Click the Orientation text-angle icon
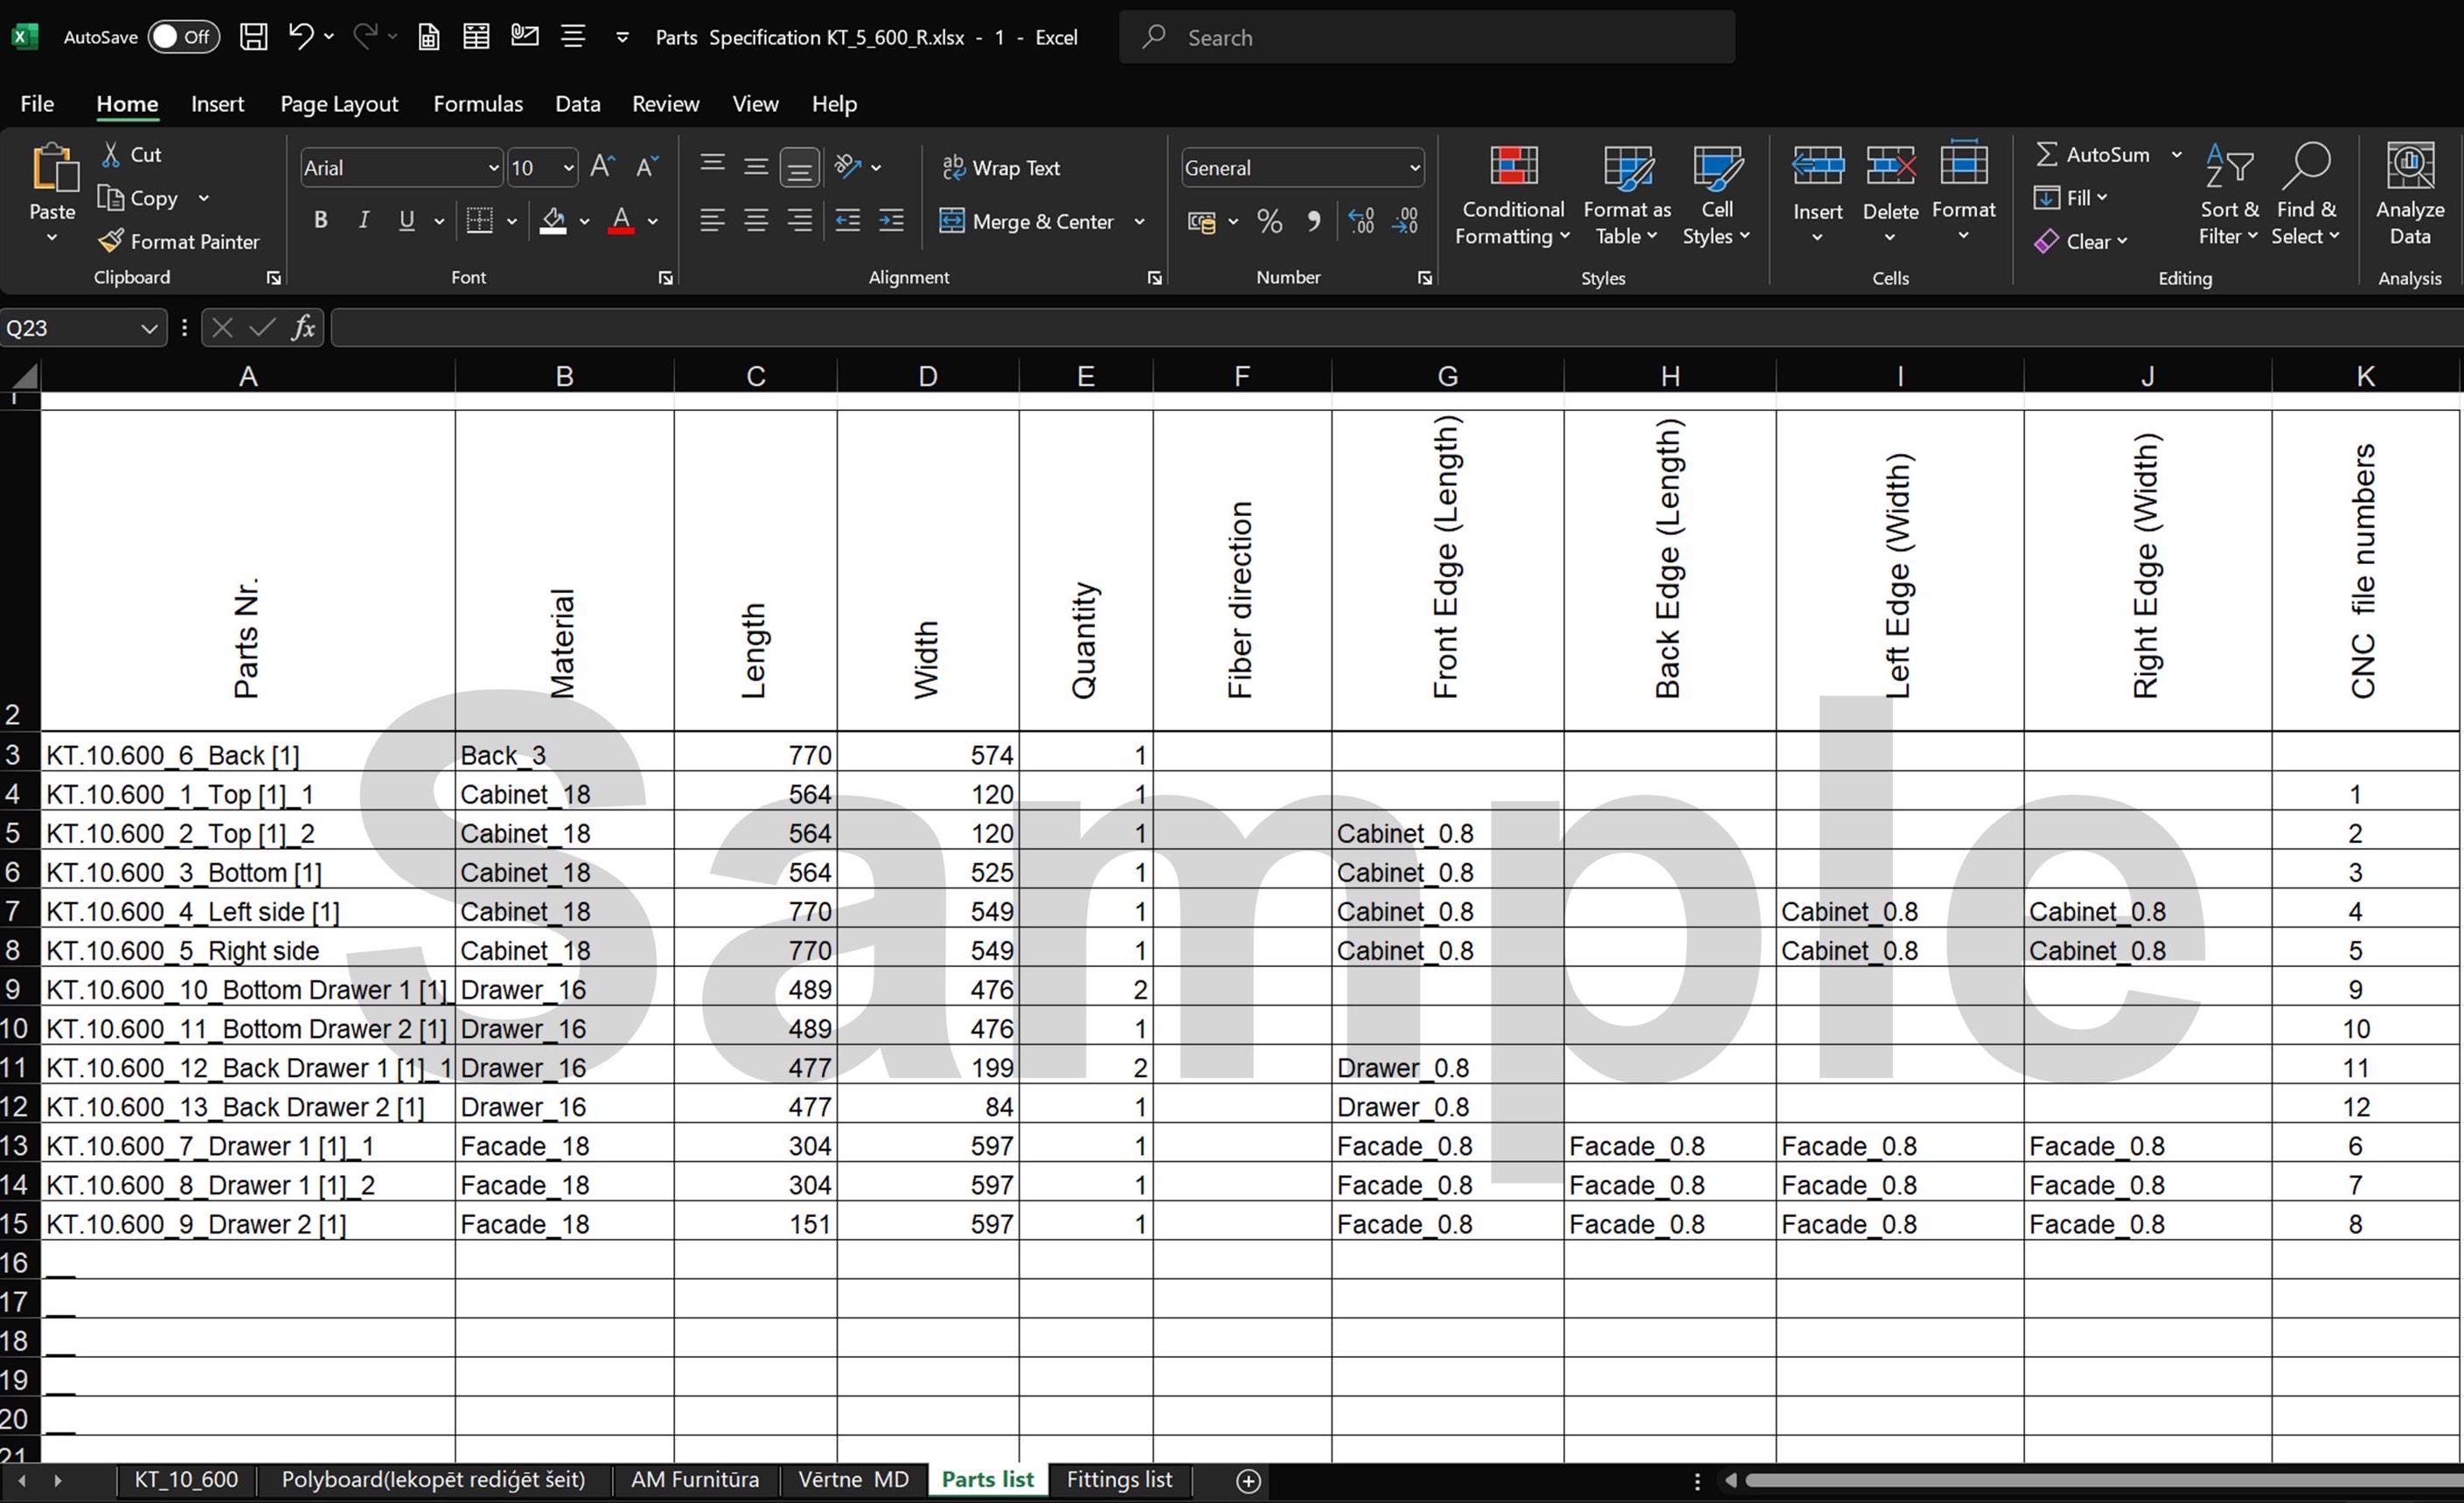The height and width of the screenshot is (1503, 2464). 848,166
